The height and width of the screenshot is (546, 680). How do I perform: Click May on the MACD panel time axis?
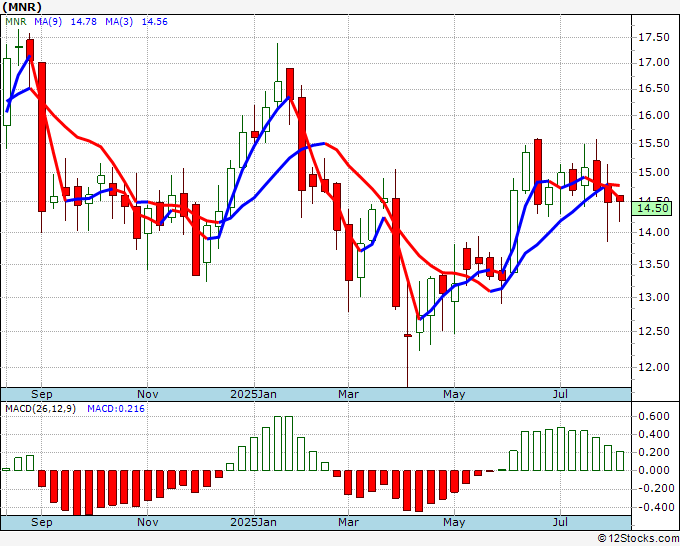(x=454, y=522)
